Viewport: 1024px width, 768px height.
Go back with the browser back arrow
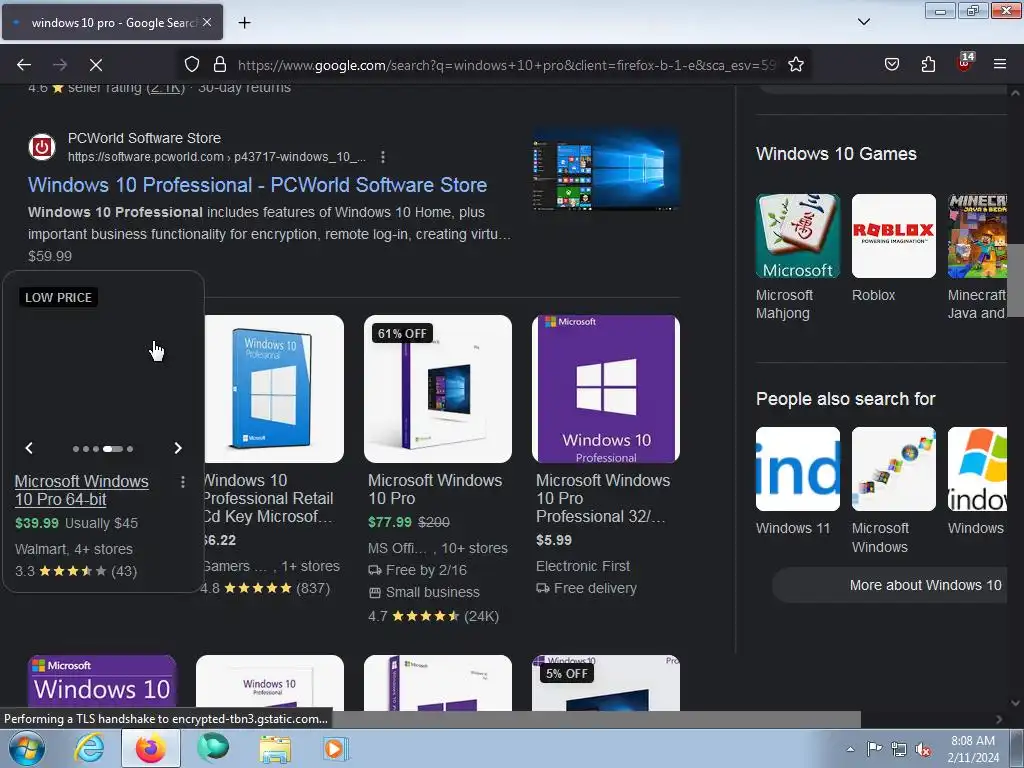click(x=24, y=65)
